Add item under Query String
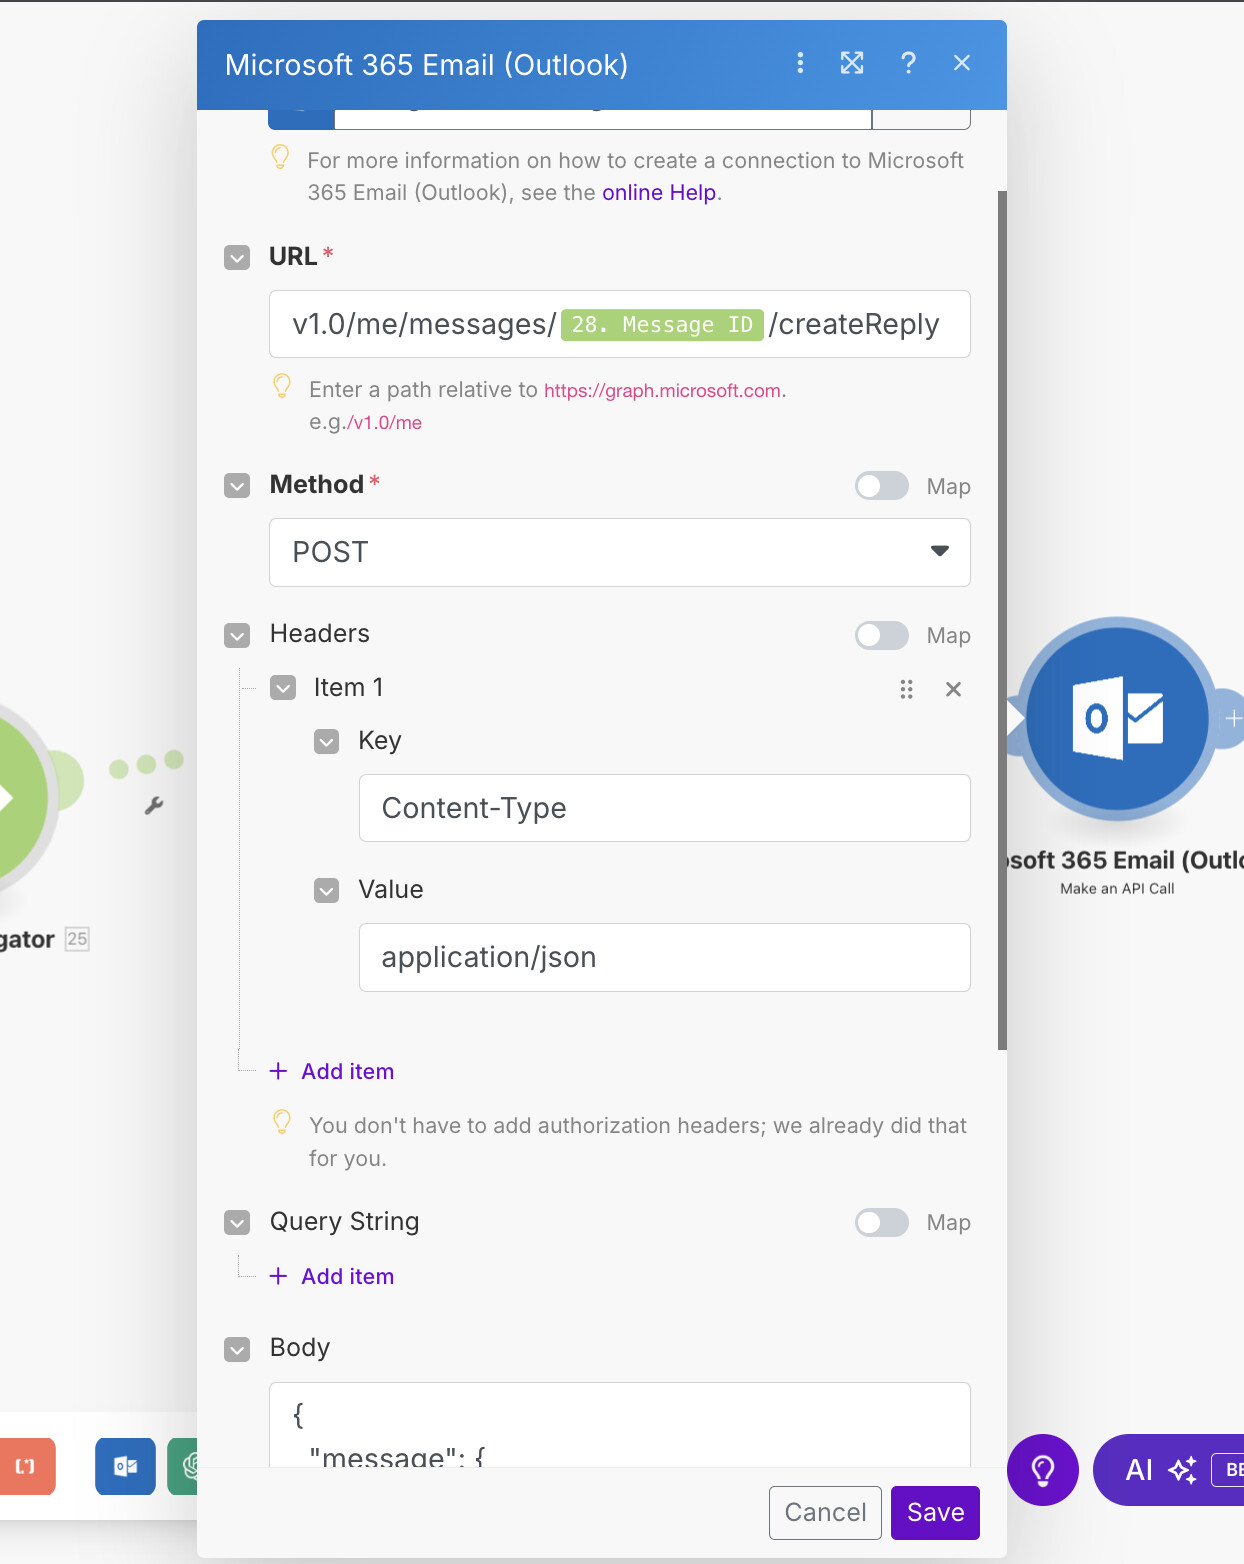1244x1564 pixels. (x=333, y=1276)
